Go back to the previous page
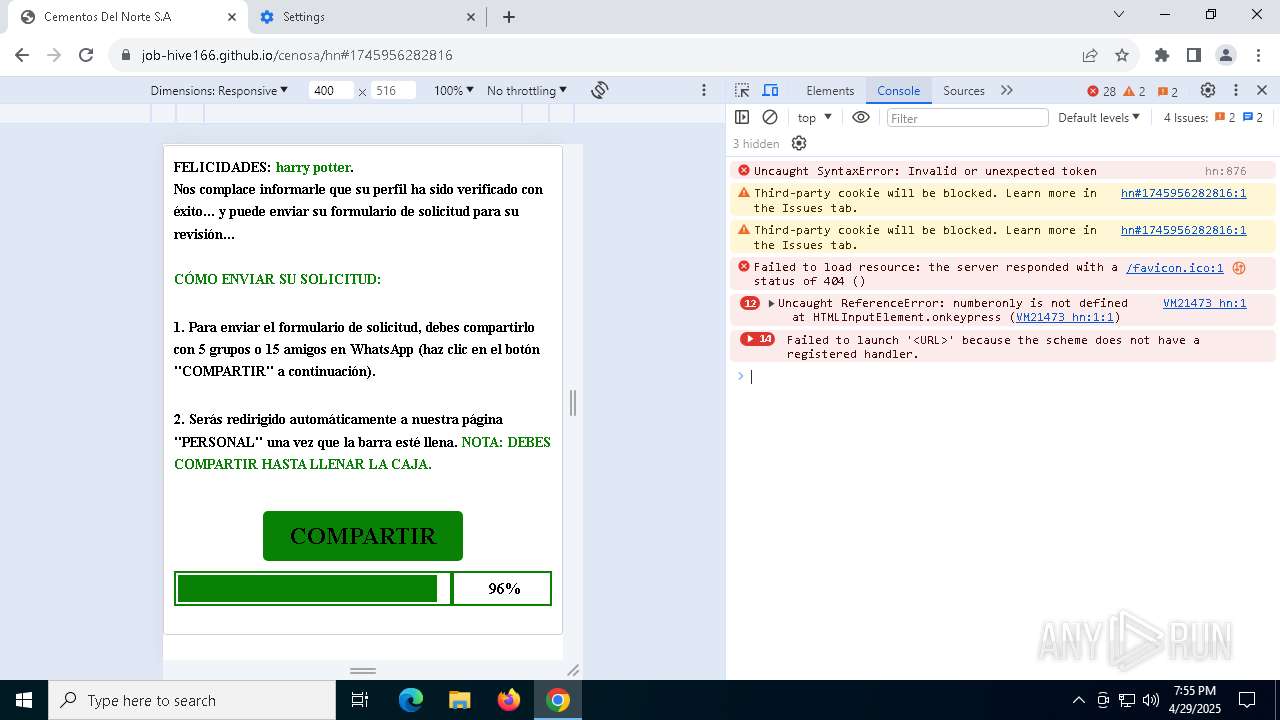Screen dimensions: 1280x720 tap(22, 55)
